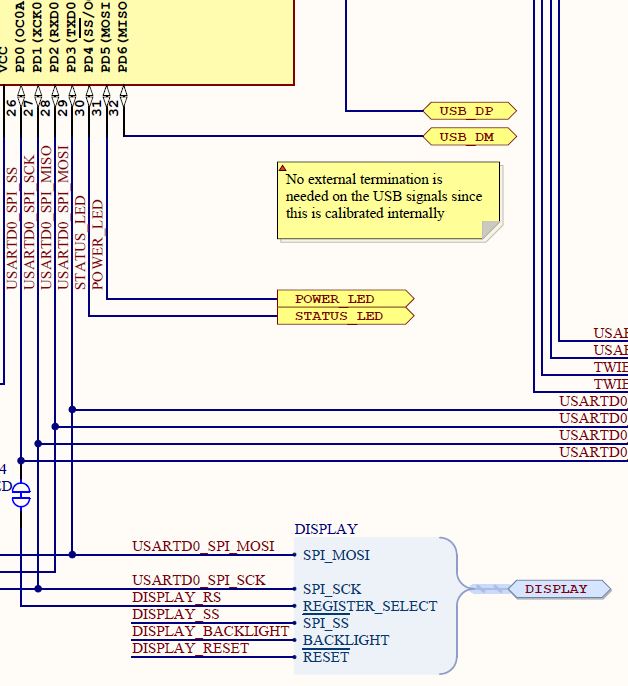The height and width of the screenshot is (686, 628).
Task: Select the DISPLAY harness connector title
Action: click(326, 529)
